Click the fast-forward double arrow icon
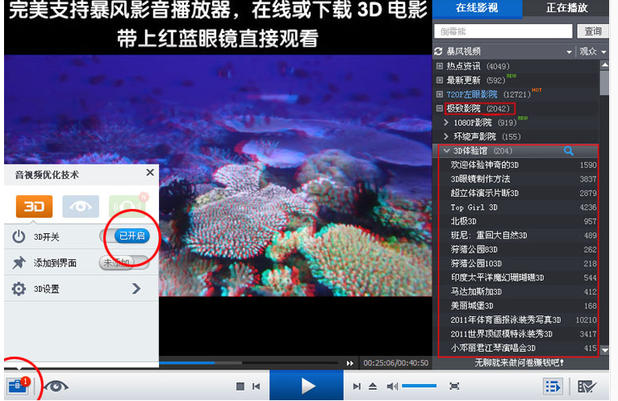Screen dimensions: 618x401 pyautogui.click(x=350, y=363)
